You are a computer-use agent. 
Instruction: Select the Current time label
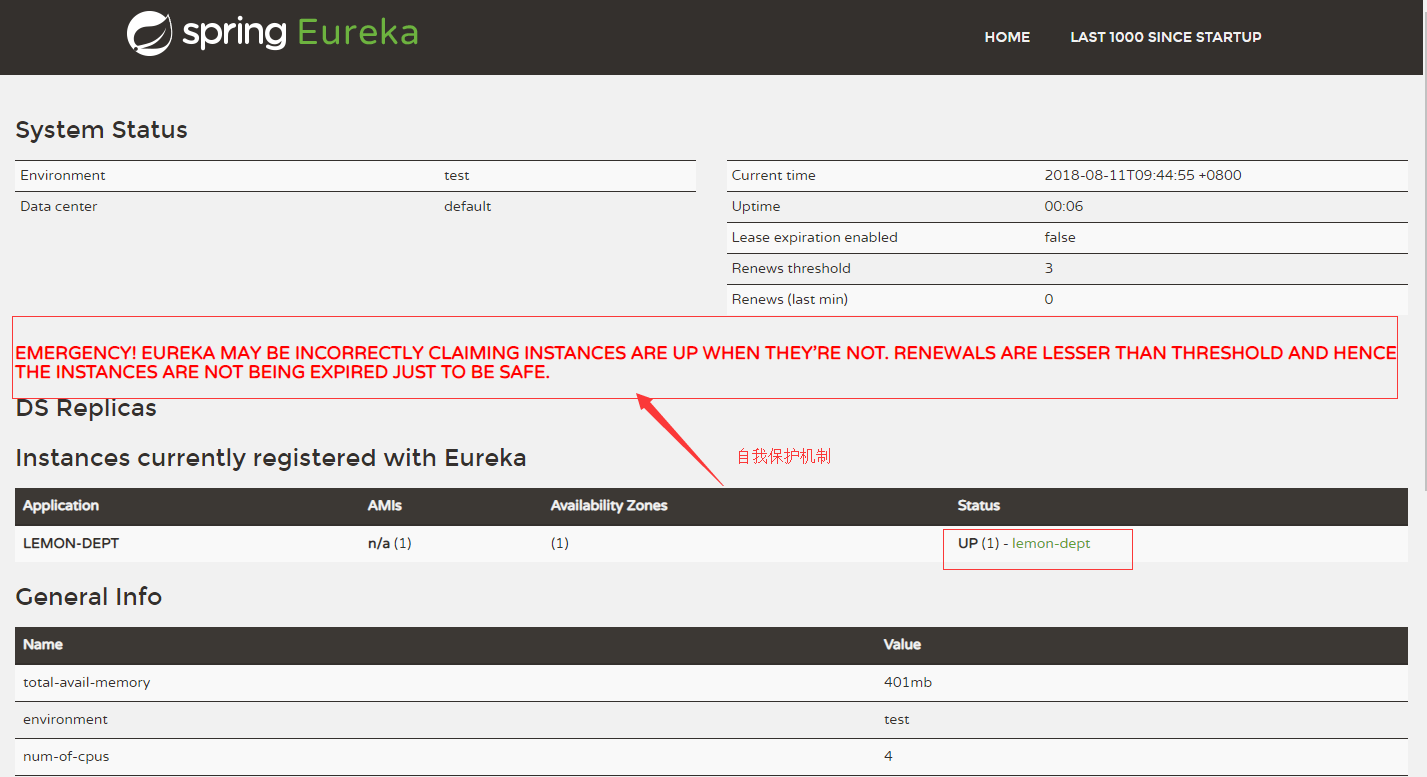pos(774,175)
